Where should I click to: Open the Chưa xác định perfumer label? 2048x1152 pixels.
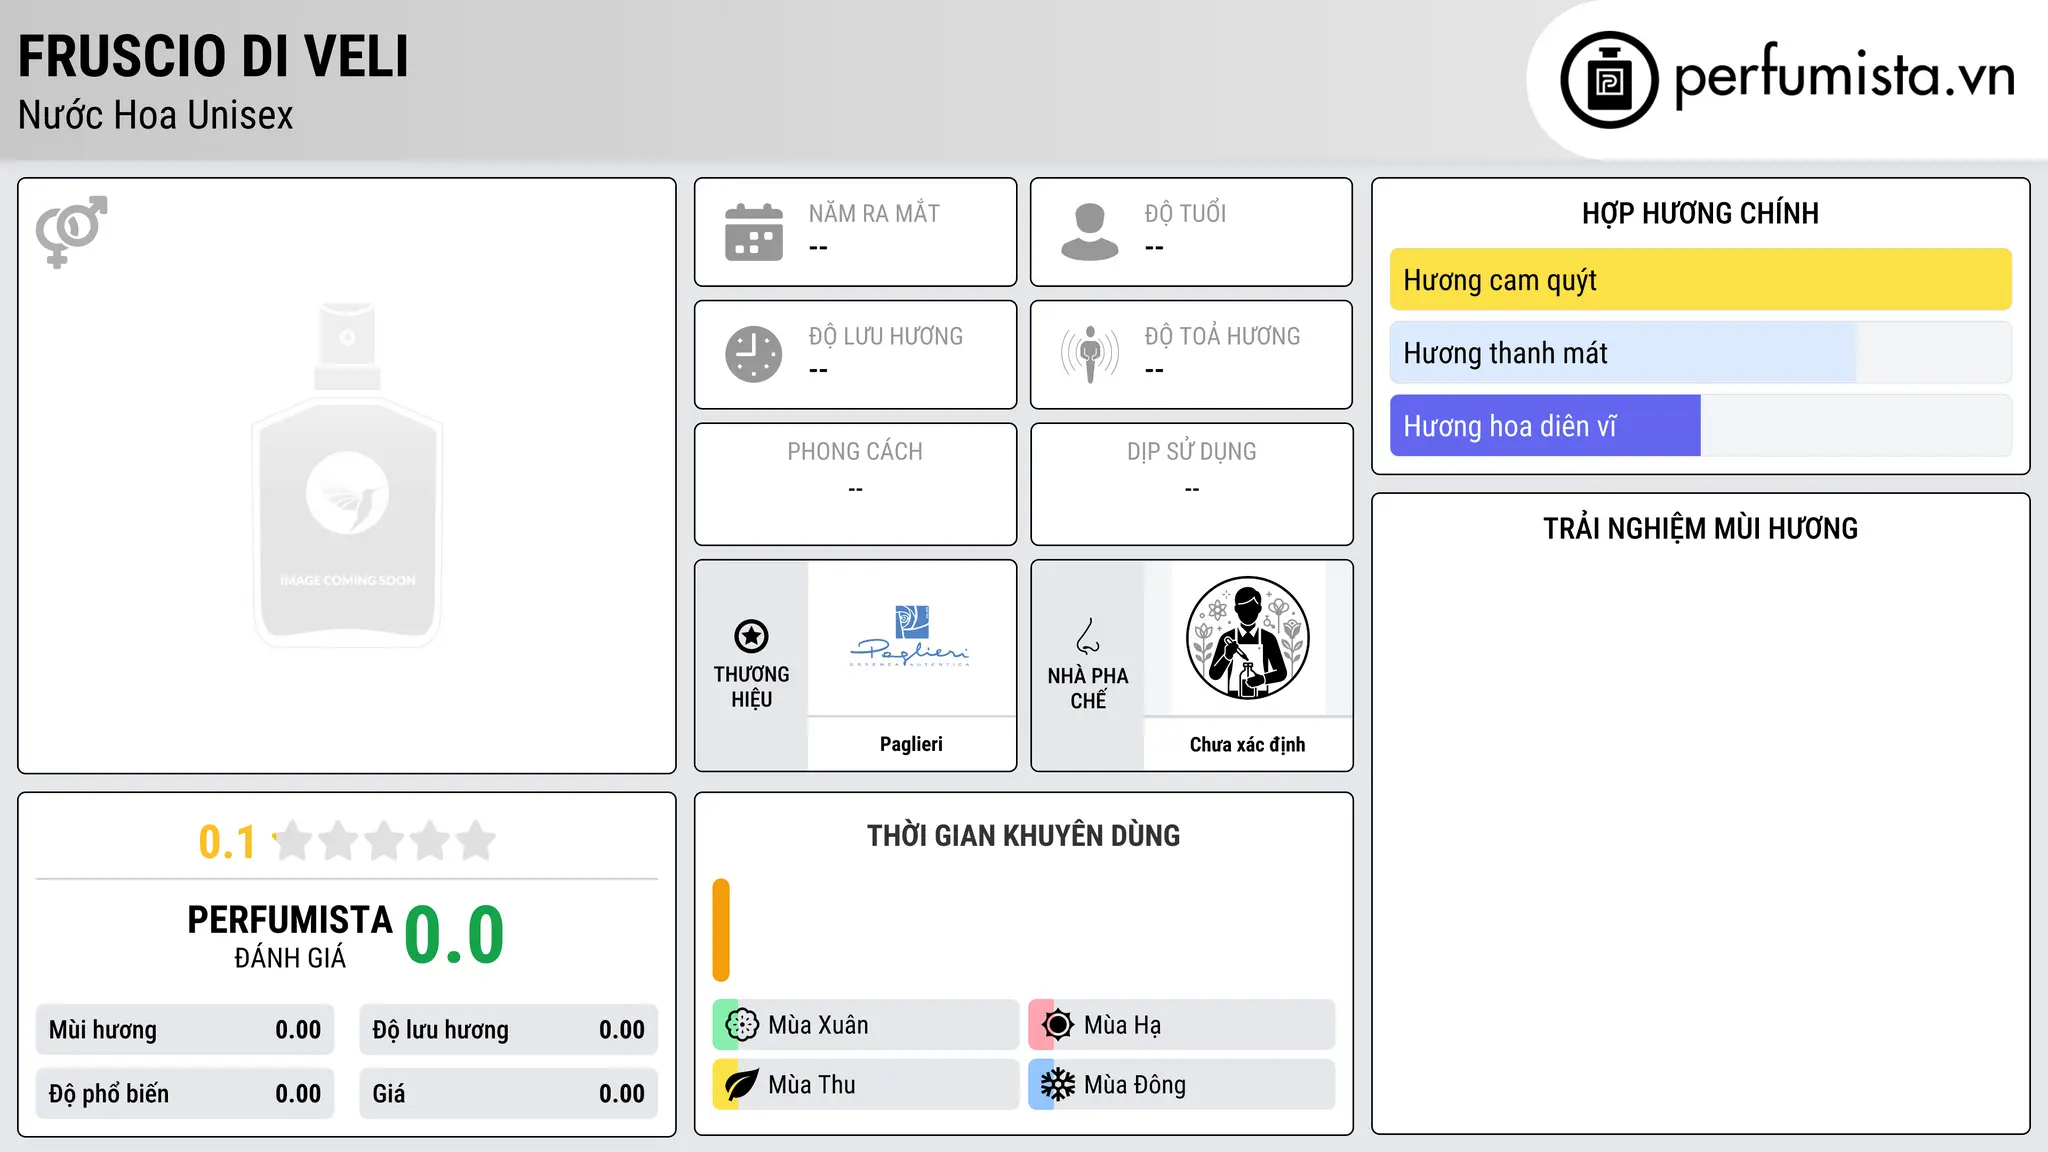pos(1247,744)
